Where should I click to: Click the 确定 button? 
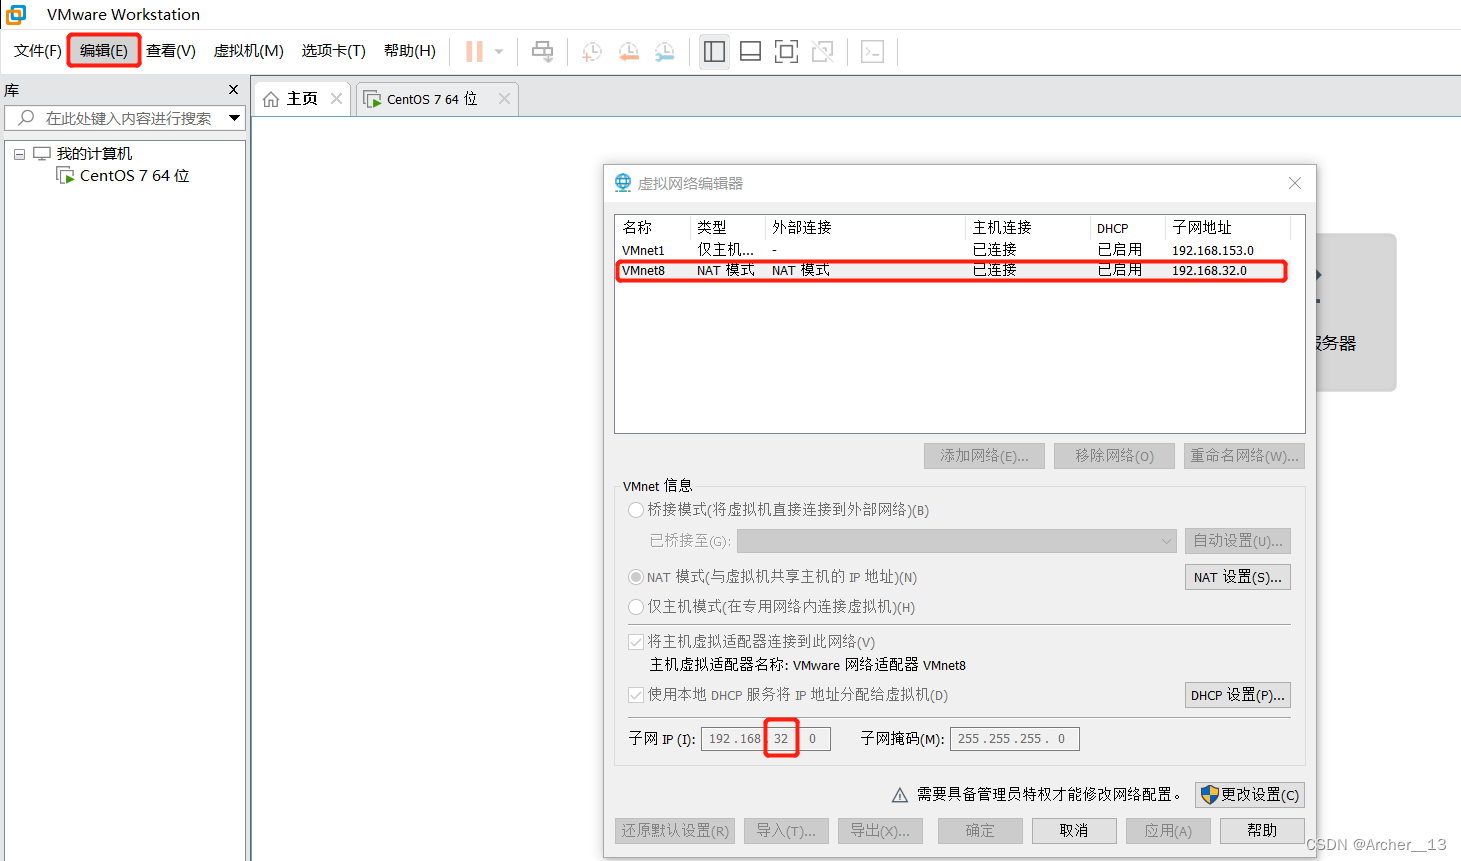pyautogui.click(x=980, y=831)
